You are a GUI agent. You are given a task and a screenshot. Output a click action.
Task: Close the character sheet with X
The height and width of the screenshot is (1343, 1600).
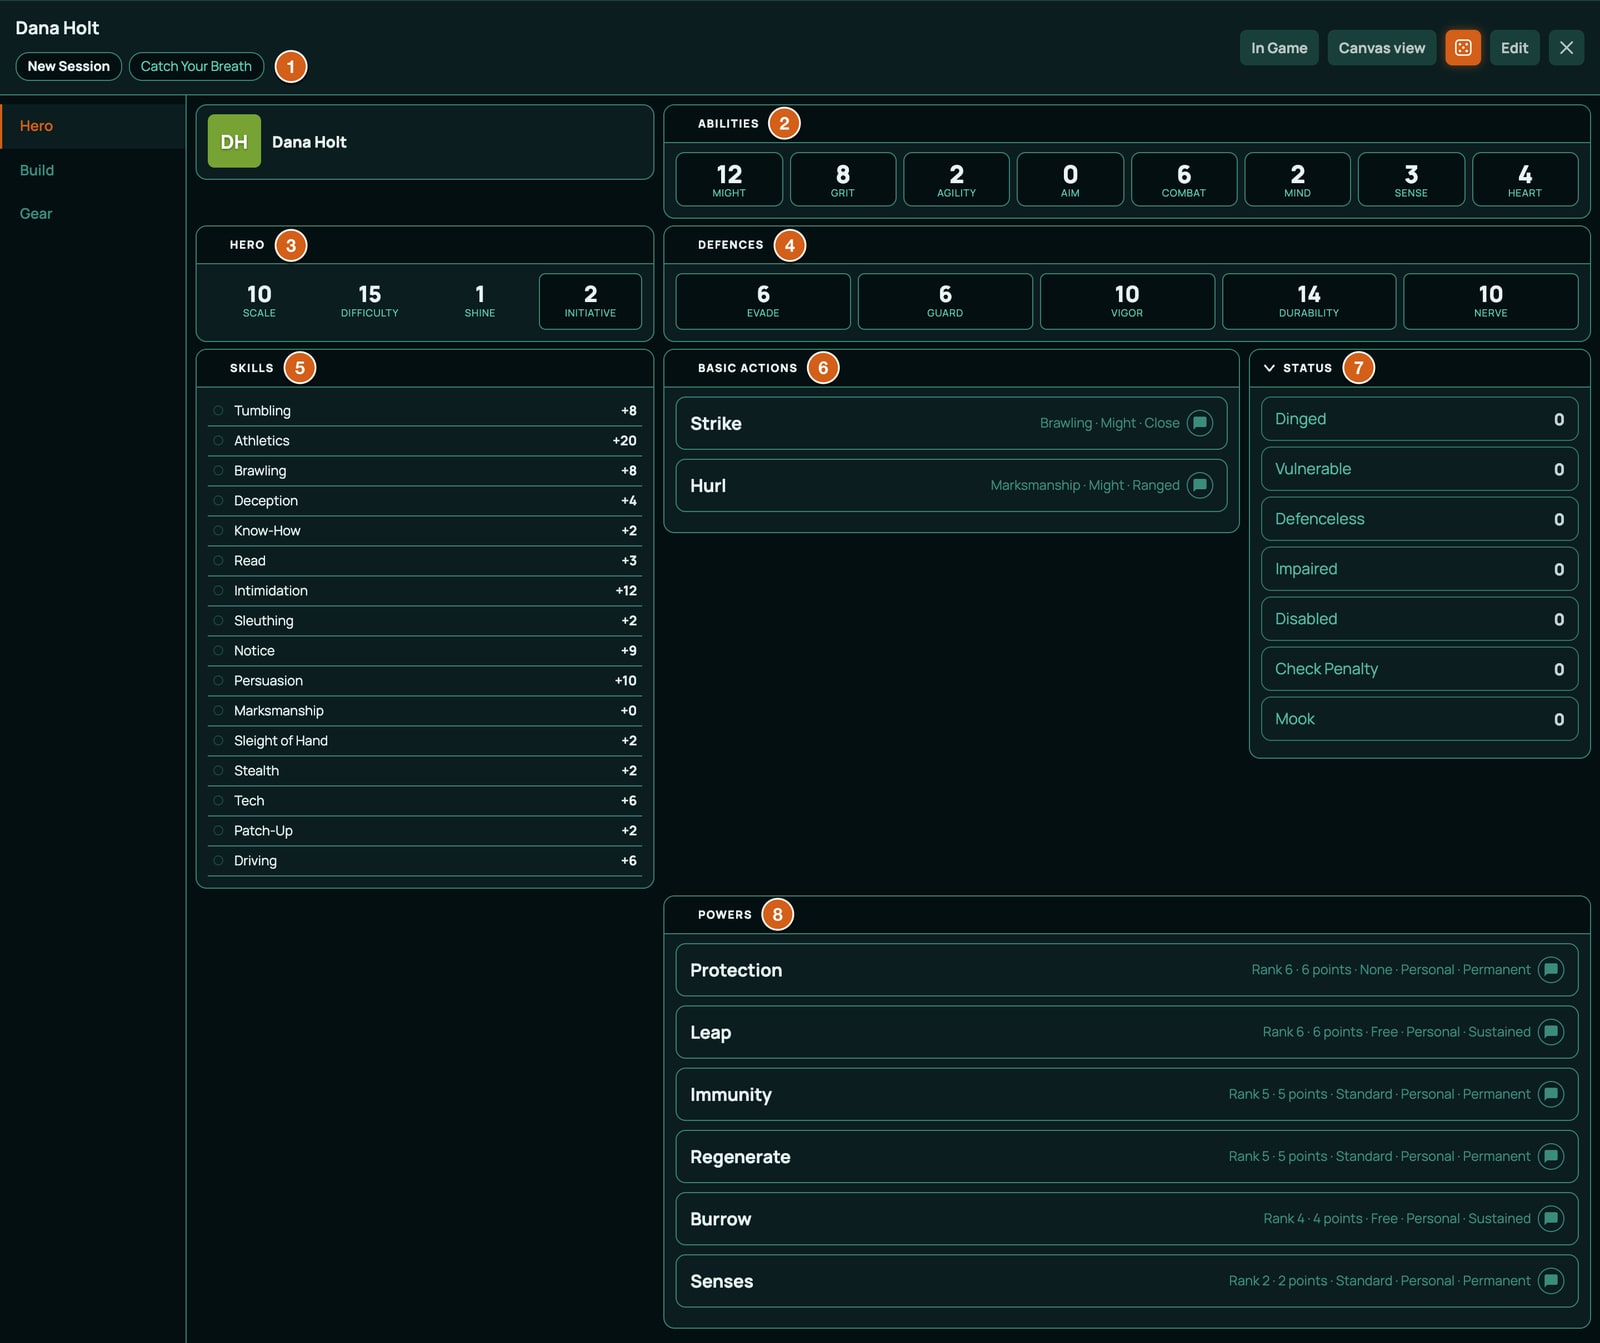(1566, 48)
